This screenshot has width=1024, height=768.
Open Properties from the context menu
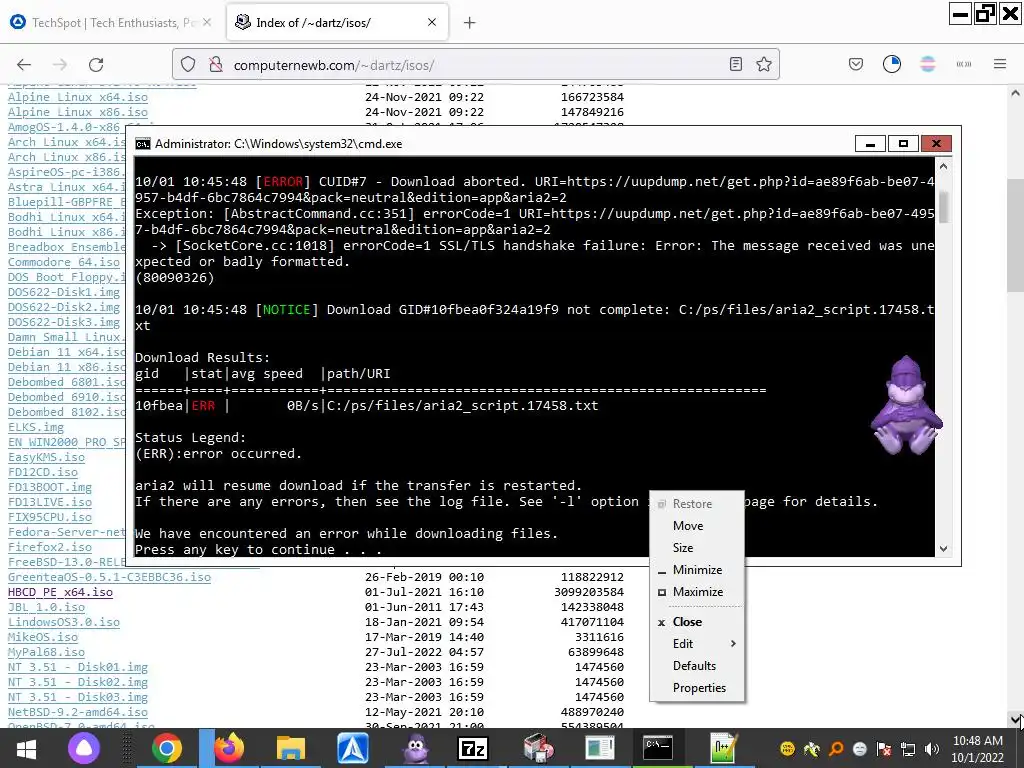point(699,688)
